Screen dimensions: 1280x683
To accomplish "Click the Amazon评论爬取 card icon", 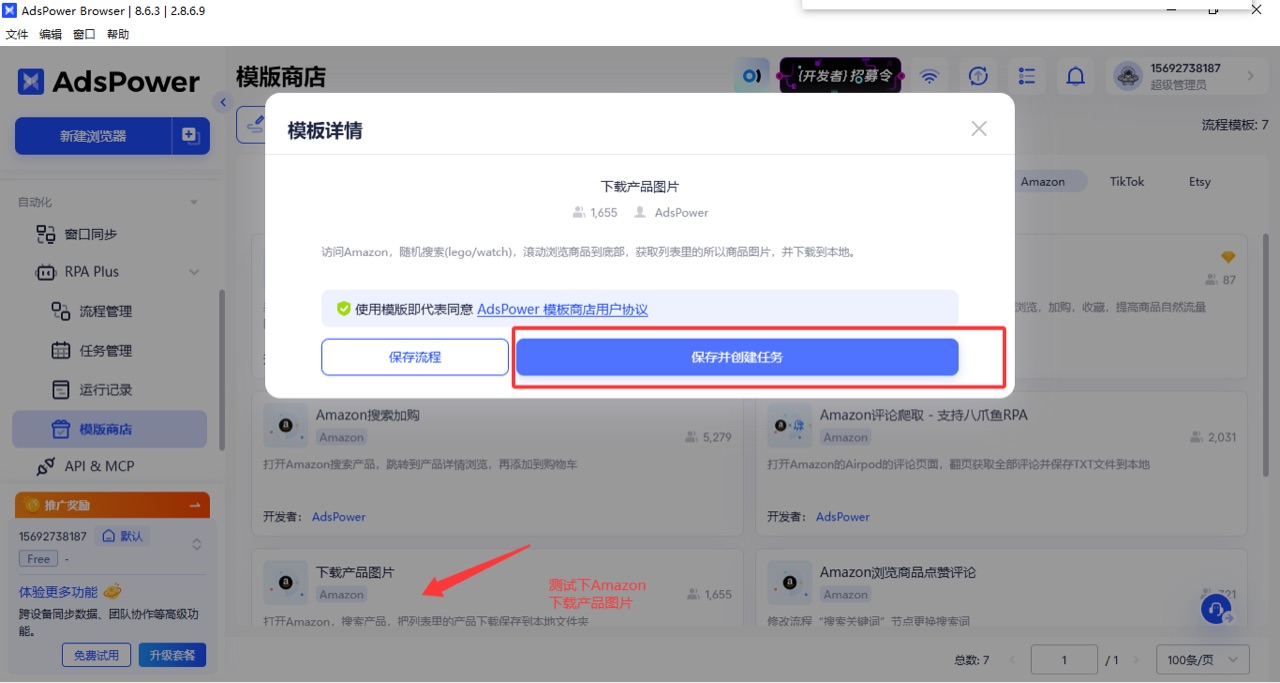I will coord(789,426).
